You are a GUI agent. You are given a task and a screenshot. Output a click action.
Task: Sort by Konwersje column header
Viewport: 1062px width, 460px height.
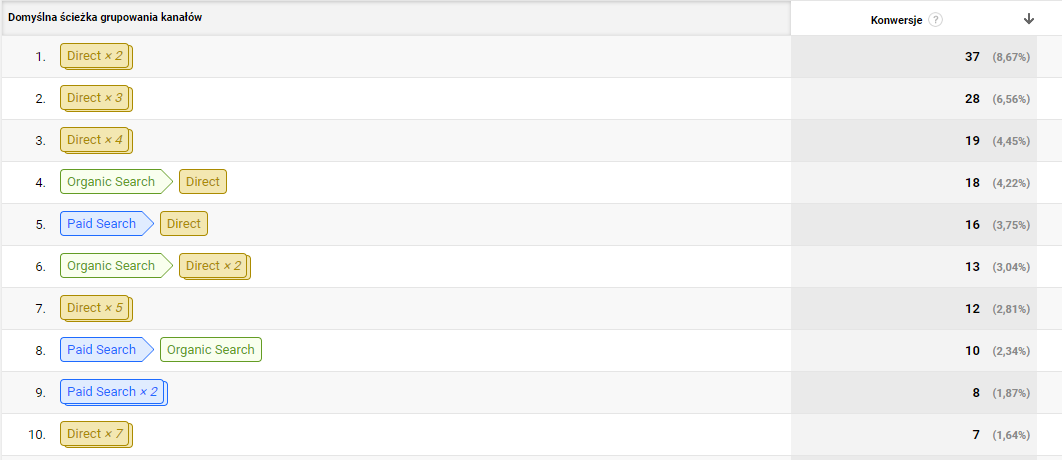(x=895, y=19)
